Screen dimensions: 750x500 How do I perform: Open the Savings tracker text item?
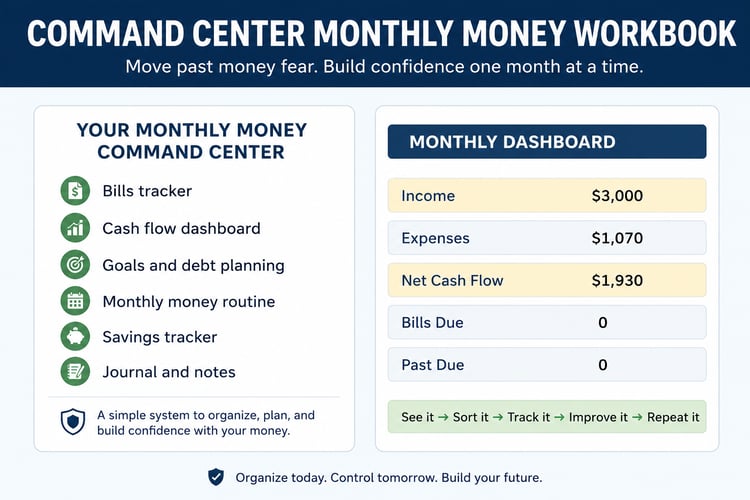pyautogui.click(x=160, y=337)
